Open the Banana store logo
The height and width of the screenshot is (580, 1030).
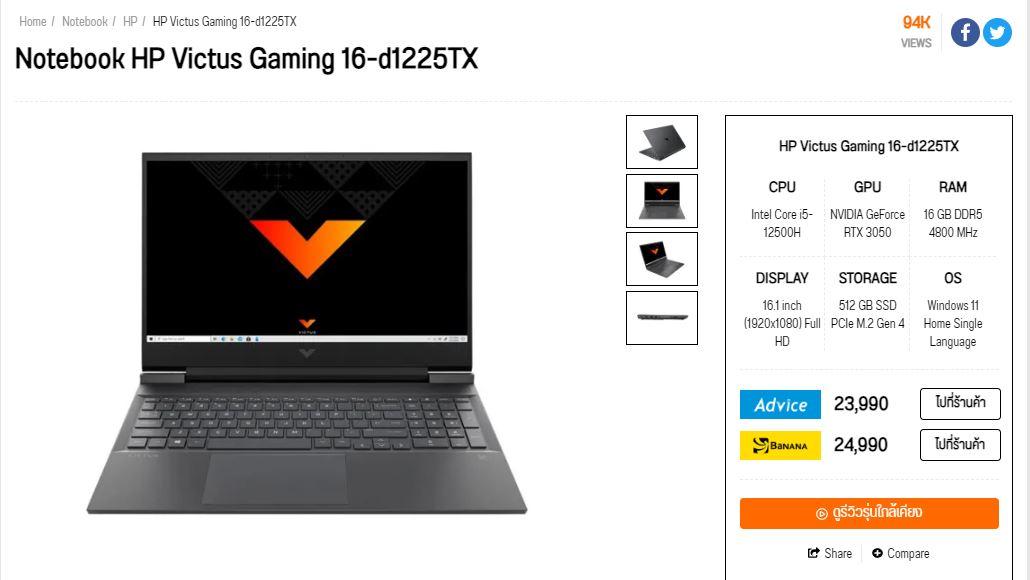(x=780, y=445)
